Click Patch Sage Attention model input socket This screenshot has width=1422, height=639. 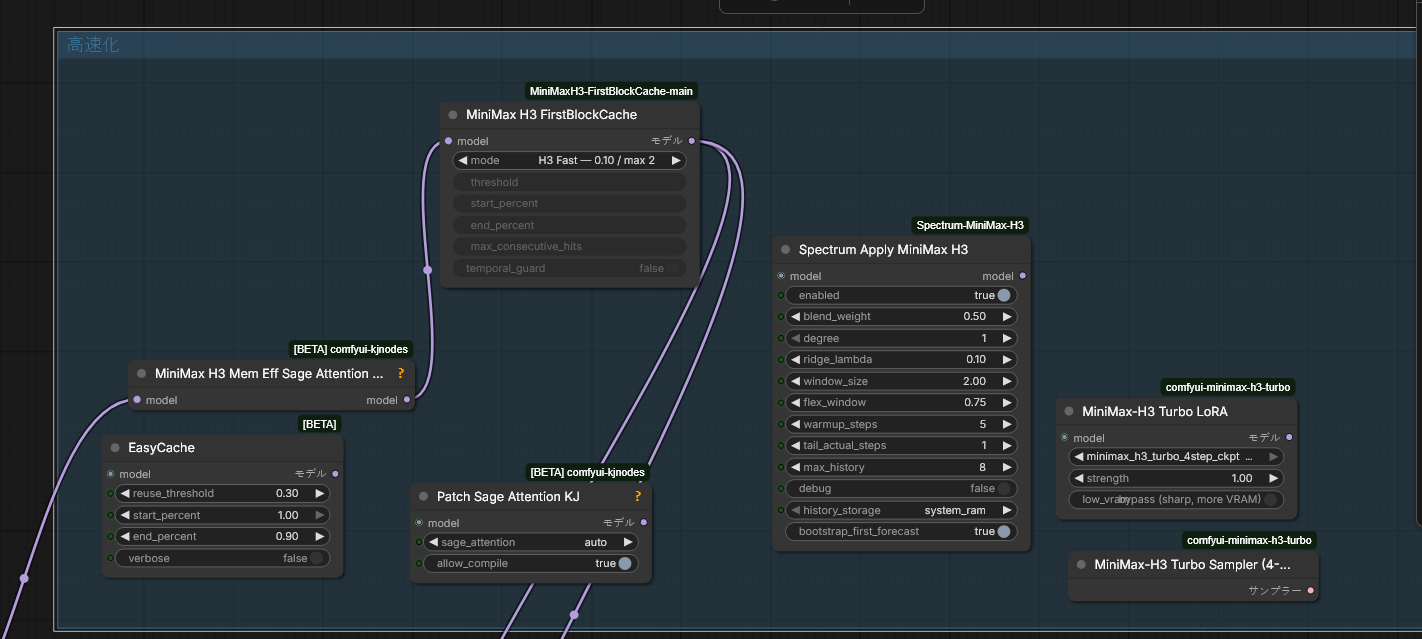click(x=419, y=523)
